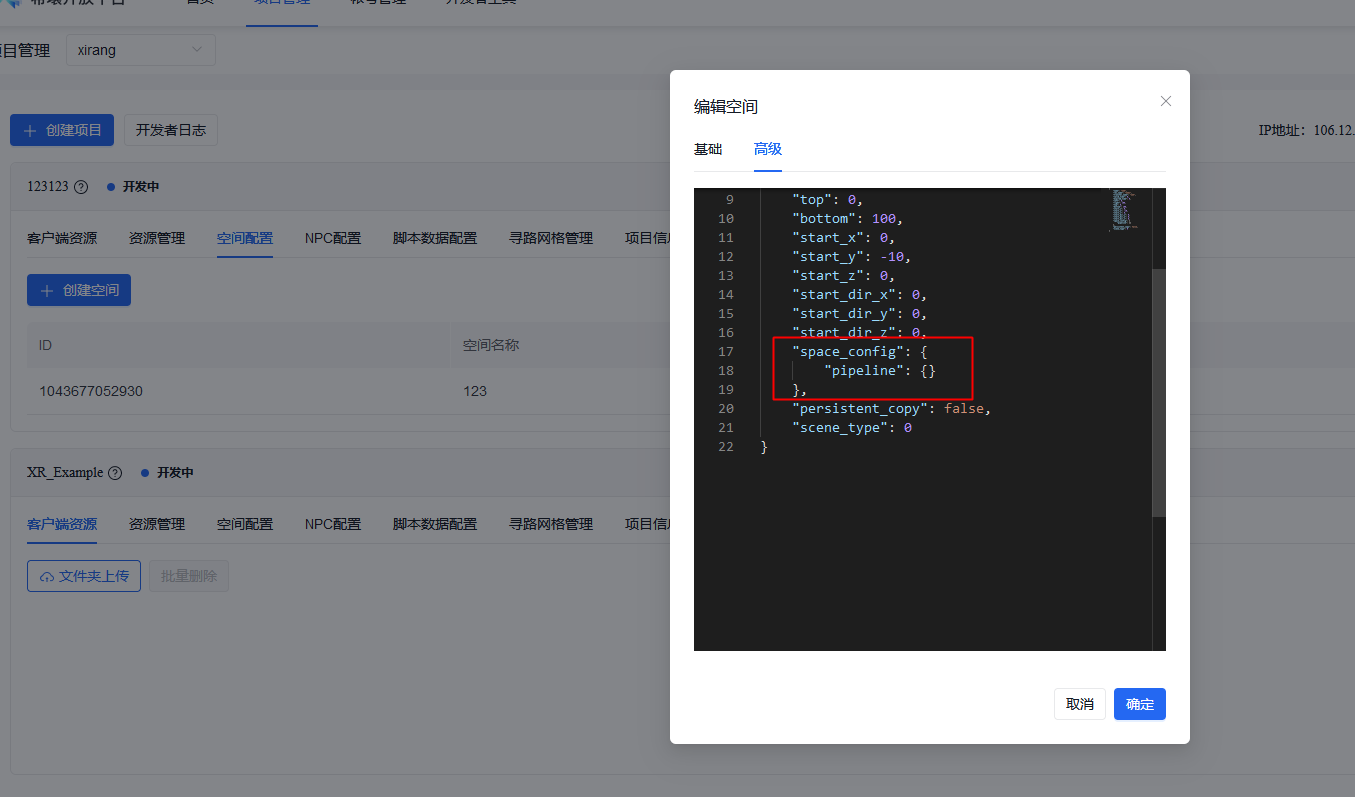Open the 开发者日志 button
This screenshot has width=1355, height=797.
(171, 130)
